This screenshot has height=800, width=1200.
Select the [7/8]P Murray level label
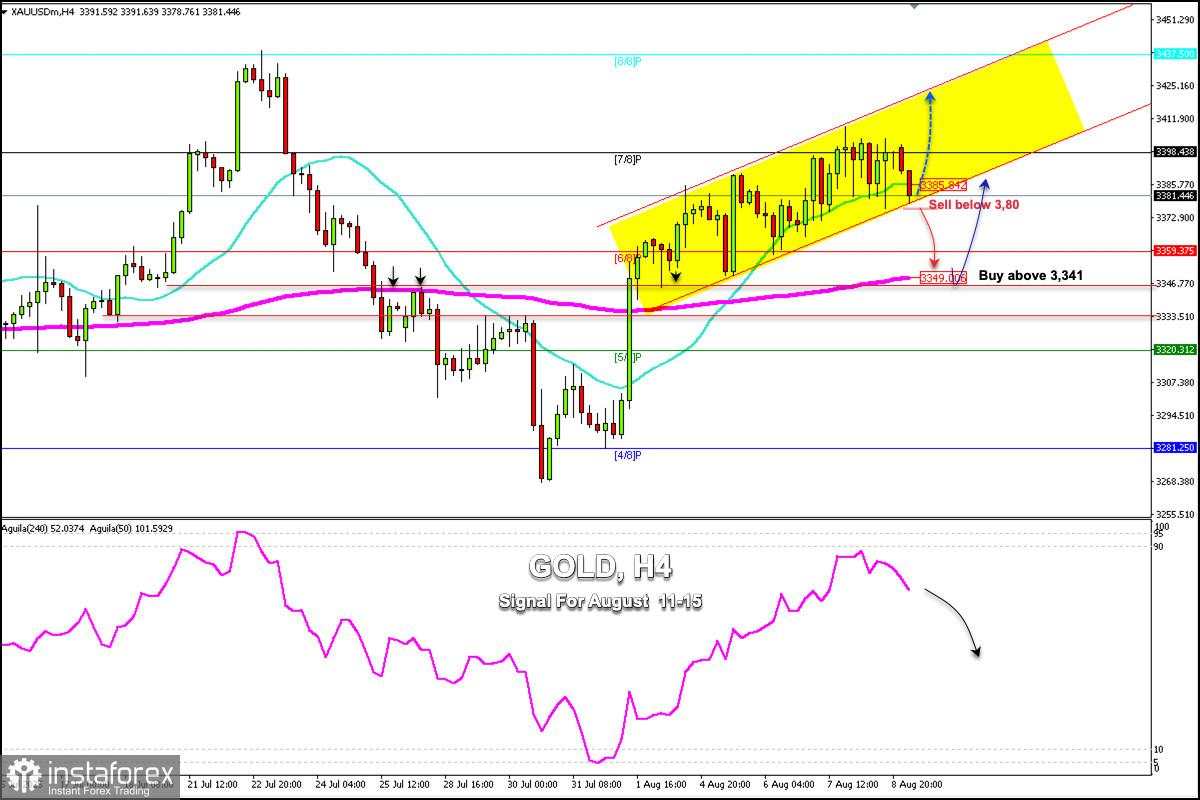pos(627,160)
